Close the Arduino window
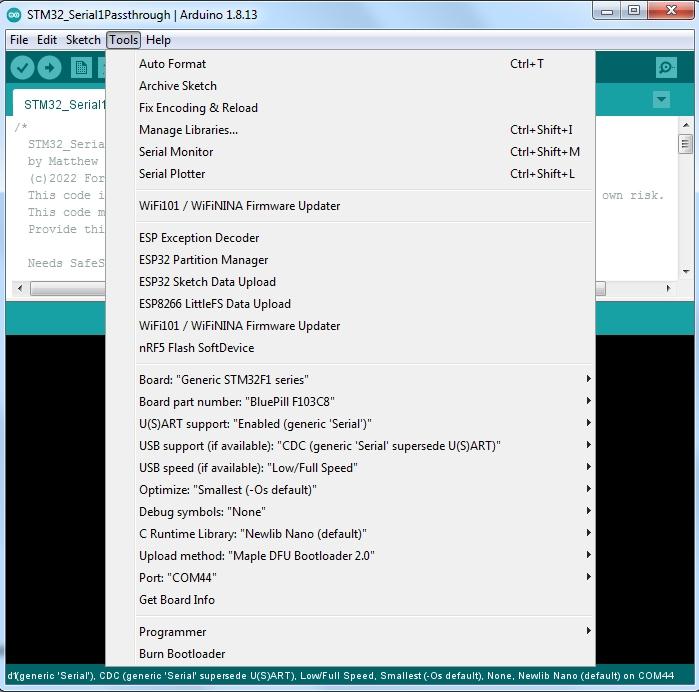 (x=671, y=10)
